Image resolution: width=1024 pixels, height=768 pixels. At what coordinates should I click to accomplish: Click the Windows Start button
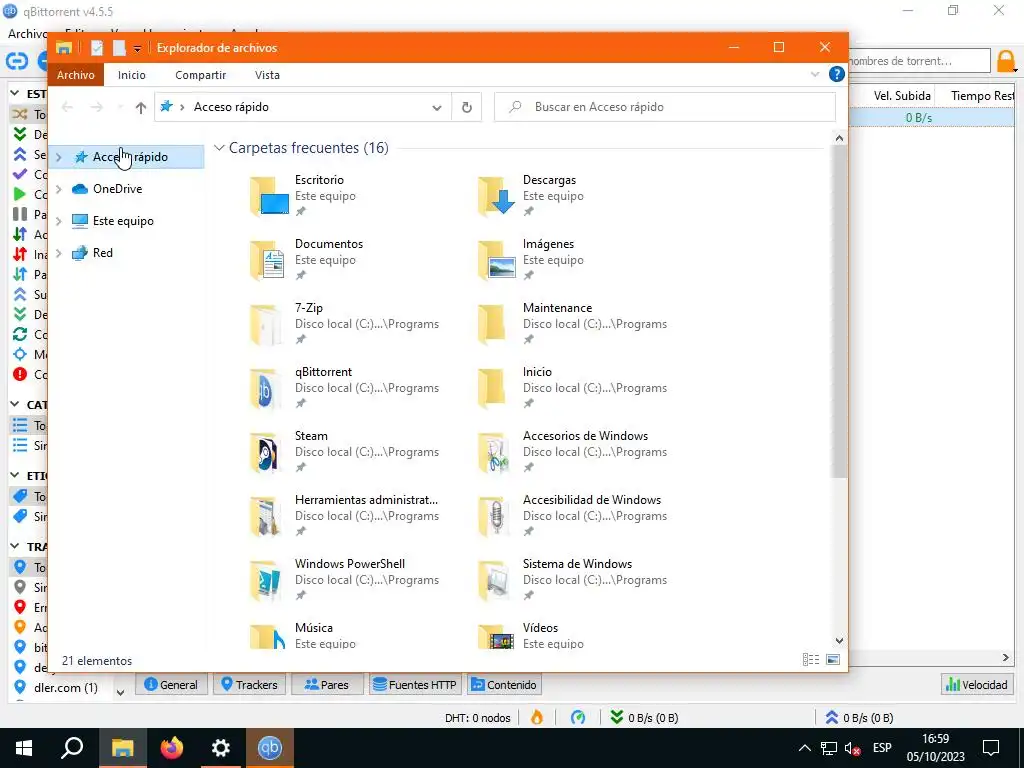coord(24,747)
